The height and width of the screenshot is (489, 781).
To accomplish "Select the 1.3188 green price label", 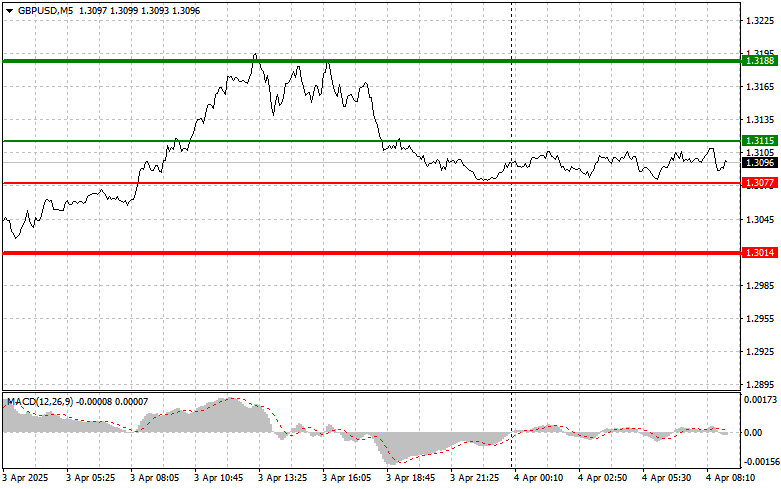I will (760, 61).
